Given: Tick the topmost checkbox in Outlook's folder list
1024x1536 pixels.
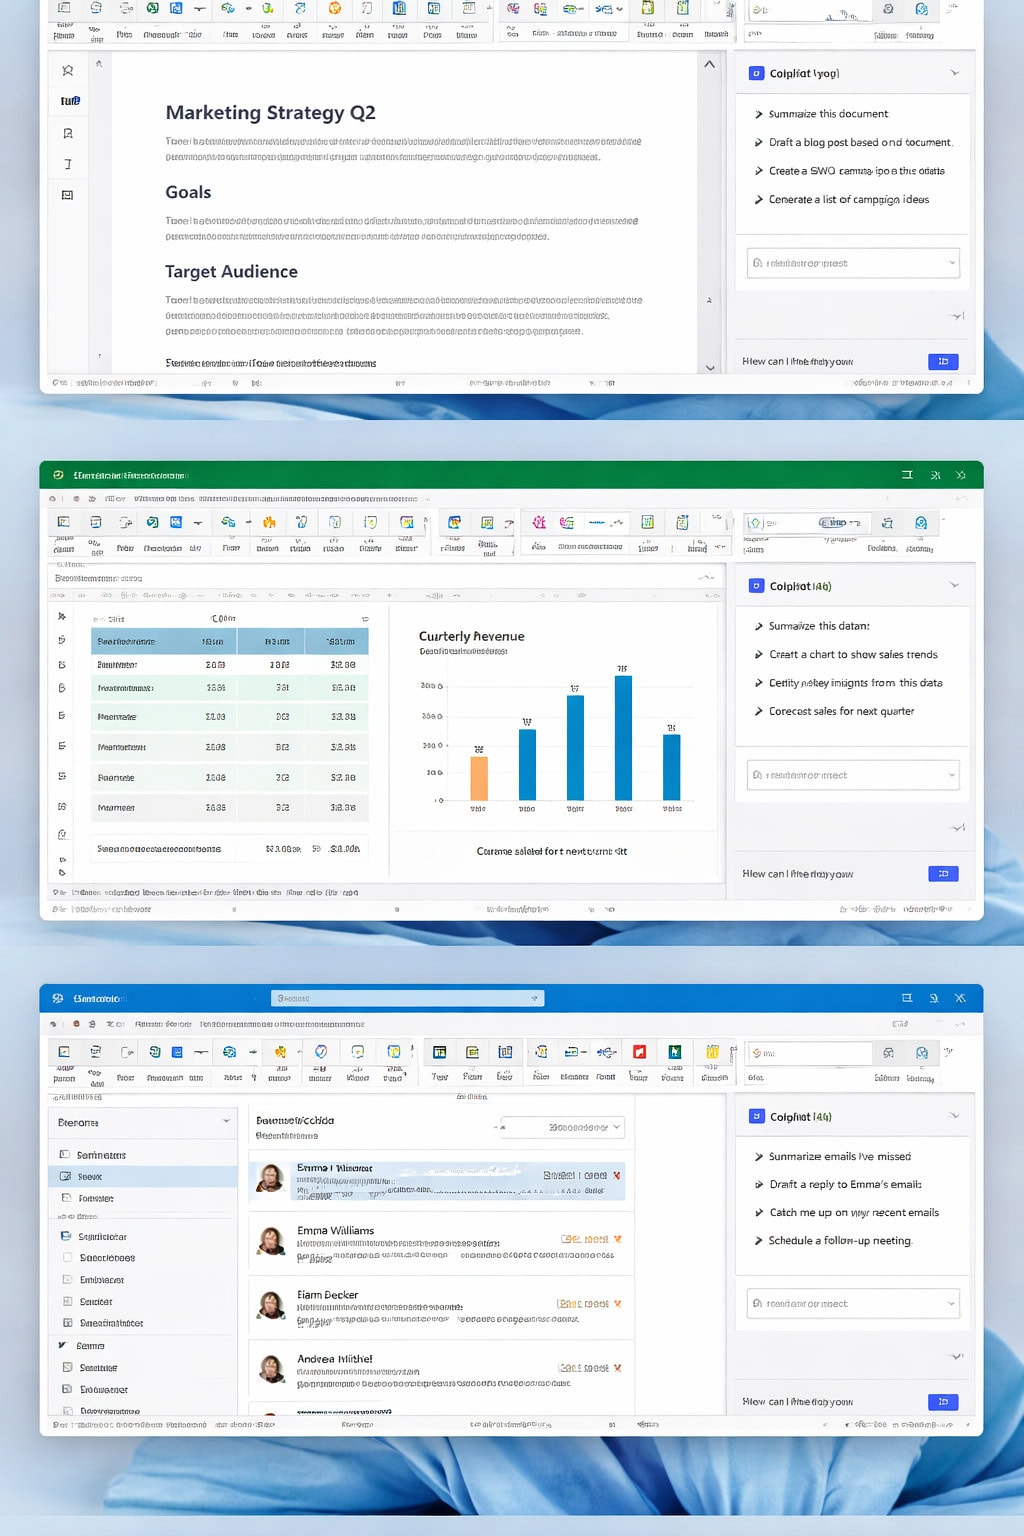Looking at the screenshot, I should coord(65,1154).
